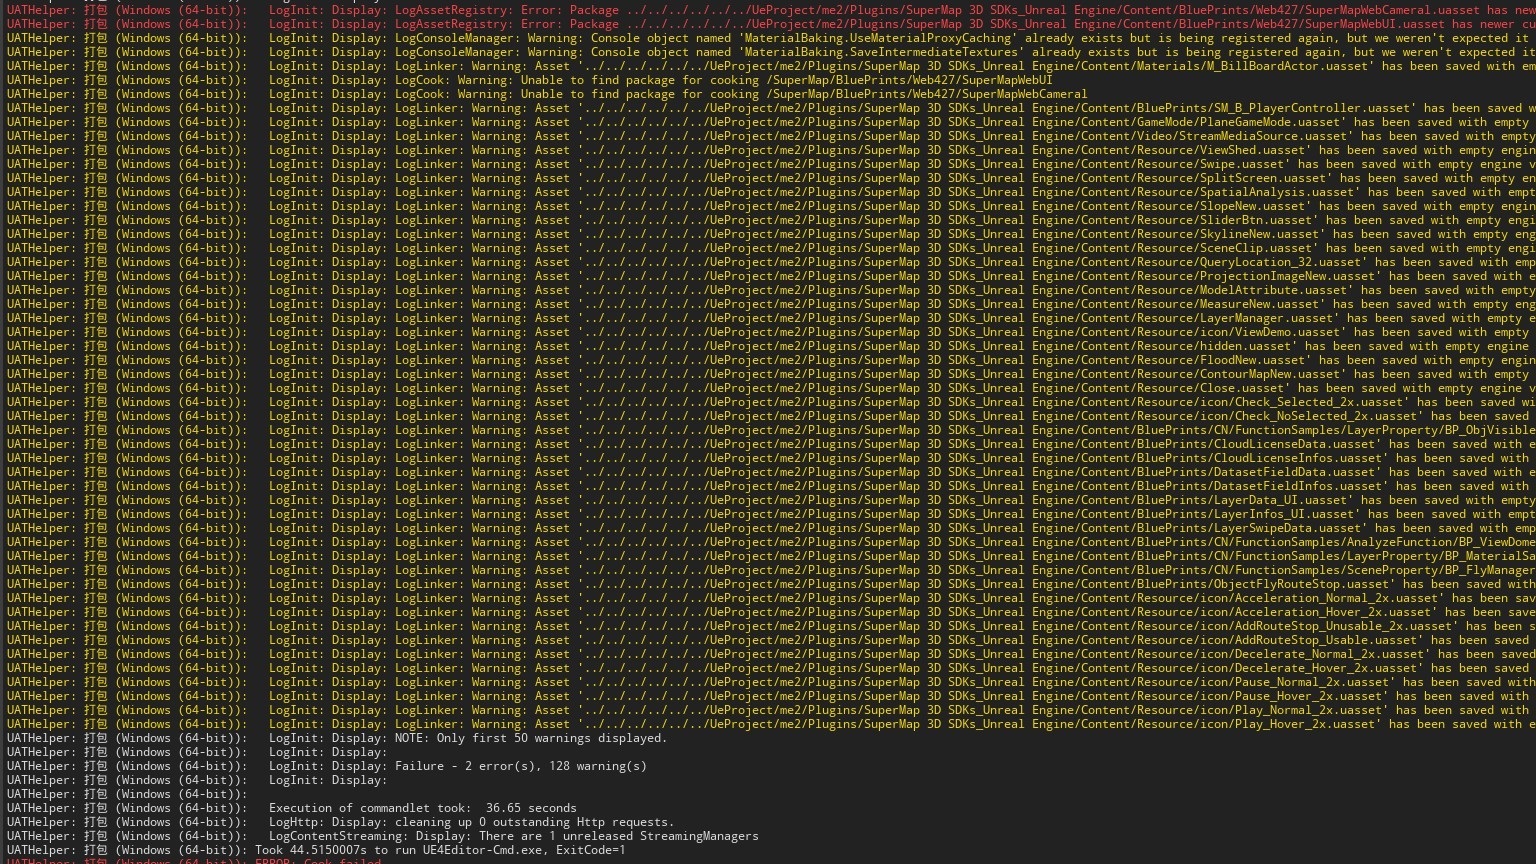Select the ContourMapNew.uasset warning line
This screenshot has width=1536, height=864.
[771, 374]
